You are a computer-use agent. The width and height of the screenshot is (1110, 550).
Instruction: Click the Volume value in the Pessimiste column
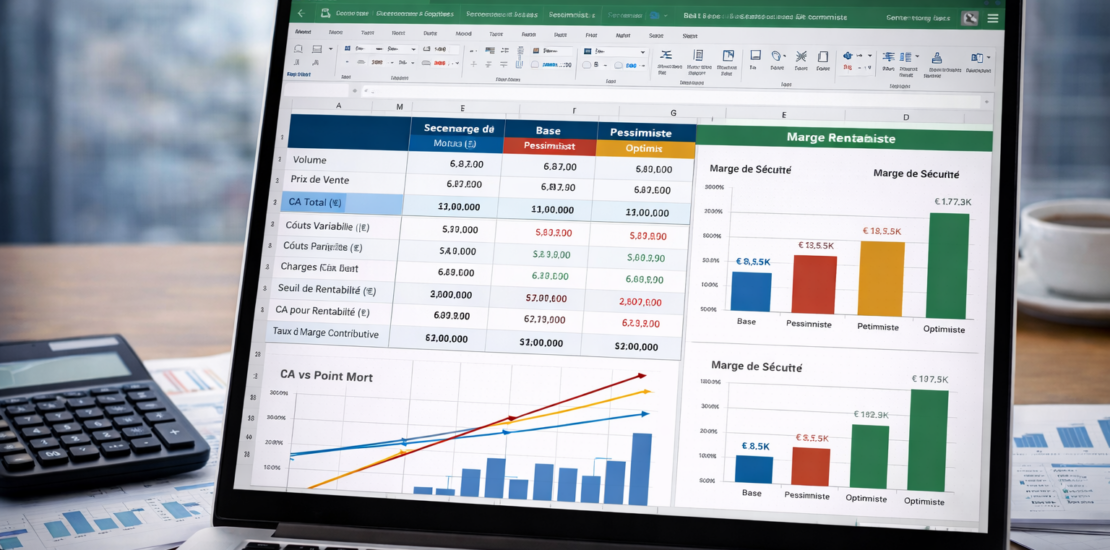pos(653,169)
